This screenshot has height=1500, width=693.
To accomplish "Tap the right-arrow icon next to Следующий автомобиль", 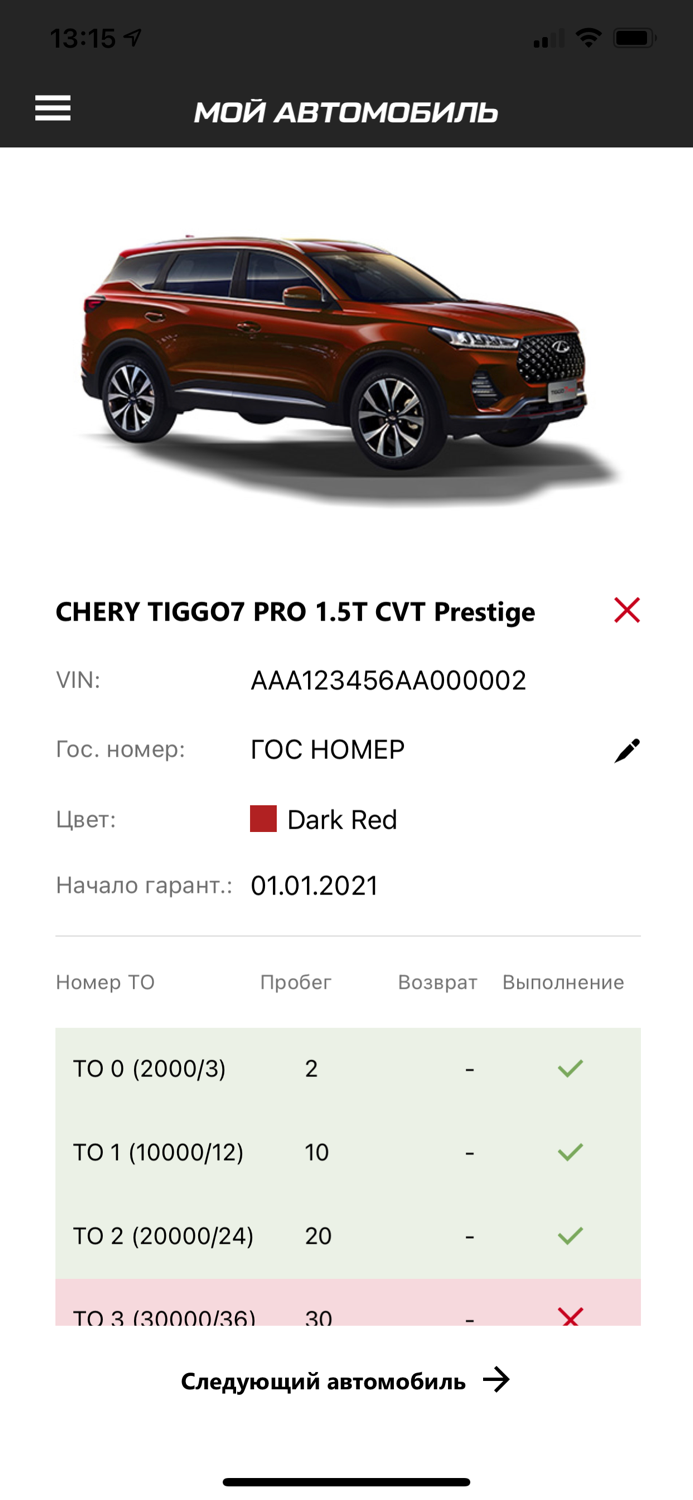I will [x=497, y=1379].
